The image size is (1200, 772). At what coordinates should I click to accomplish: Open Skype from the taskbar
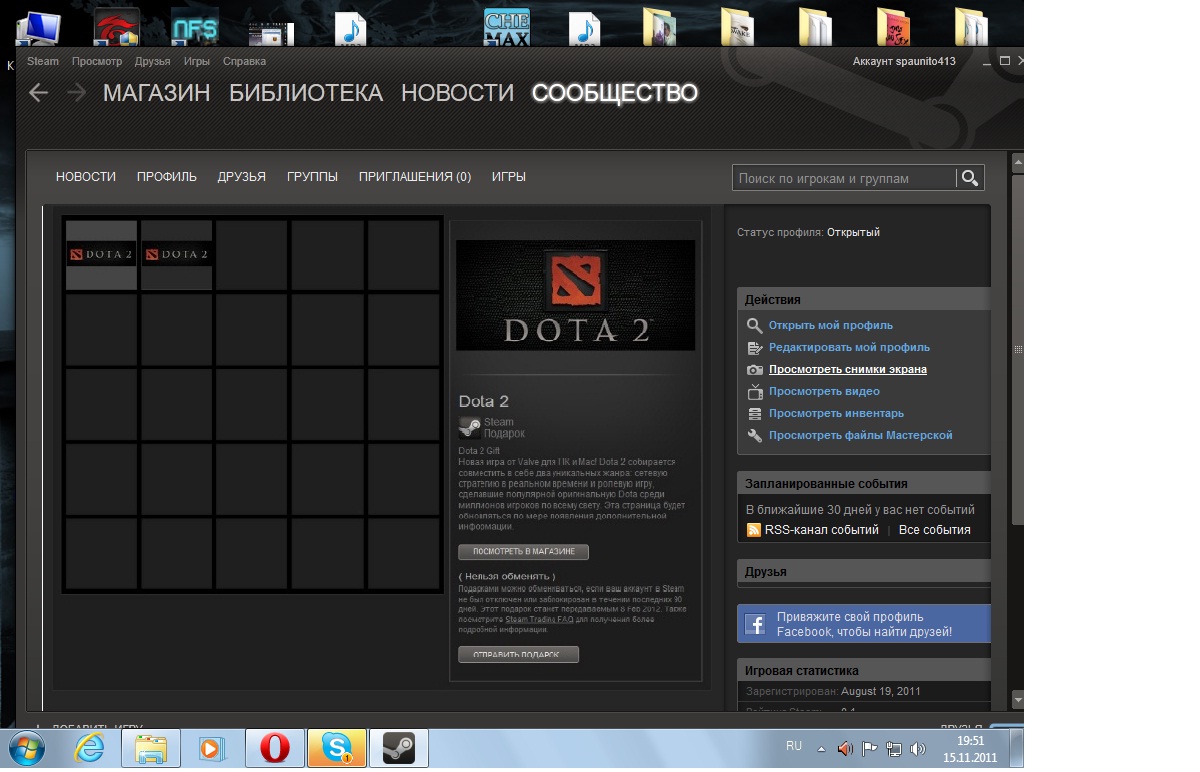pos(337,748)
